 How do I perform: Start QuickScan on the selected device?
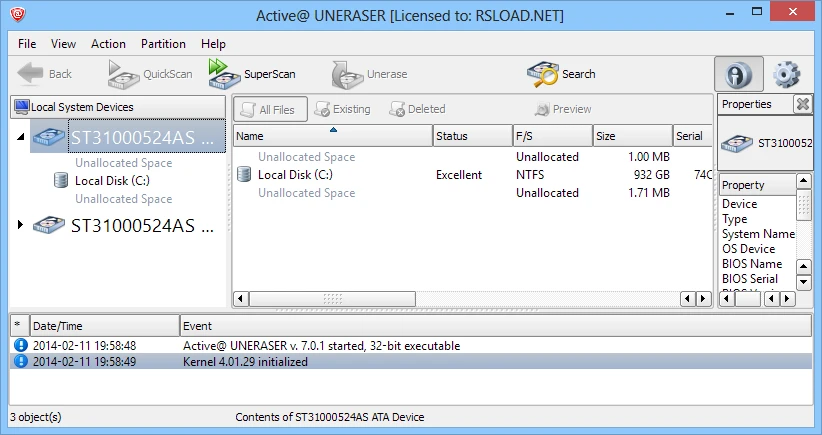click(x=149, y=74)
